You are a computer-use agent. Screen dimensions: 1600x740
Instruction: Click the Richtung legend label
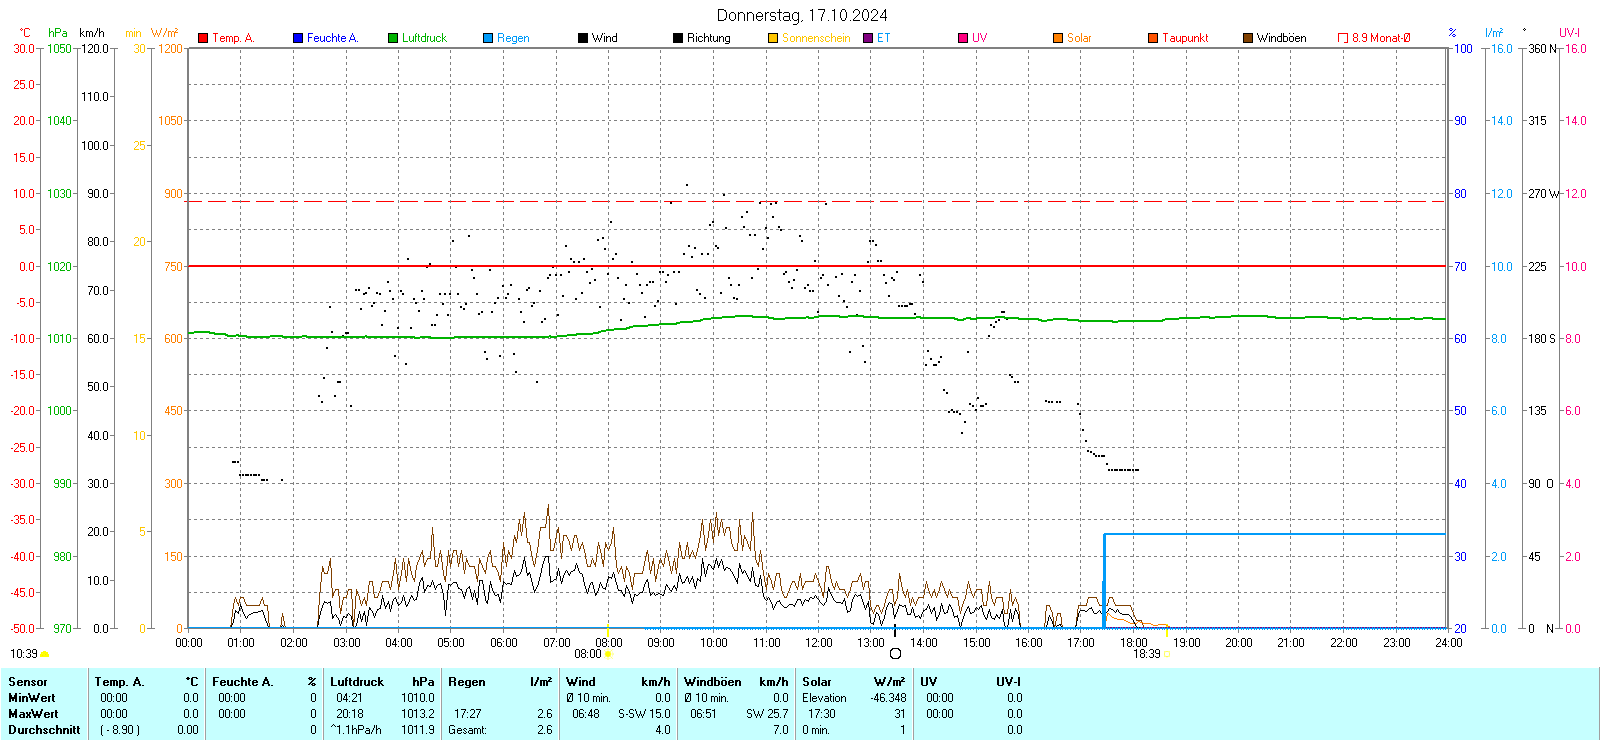pyautogui.click(x=708, y=38)
